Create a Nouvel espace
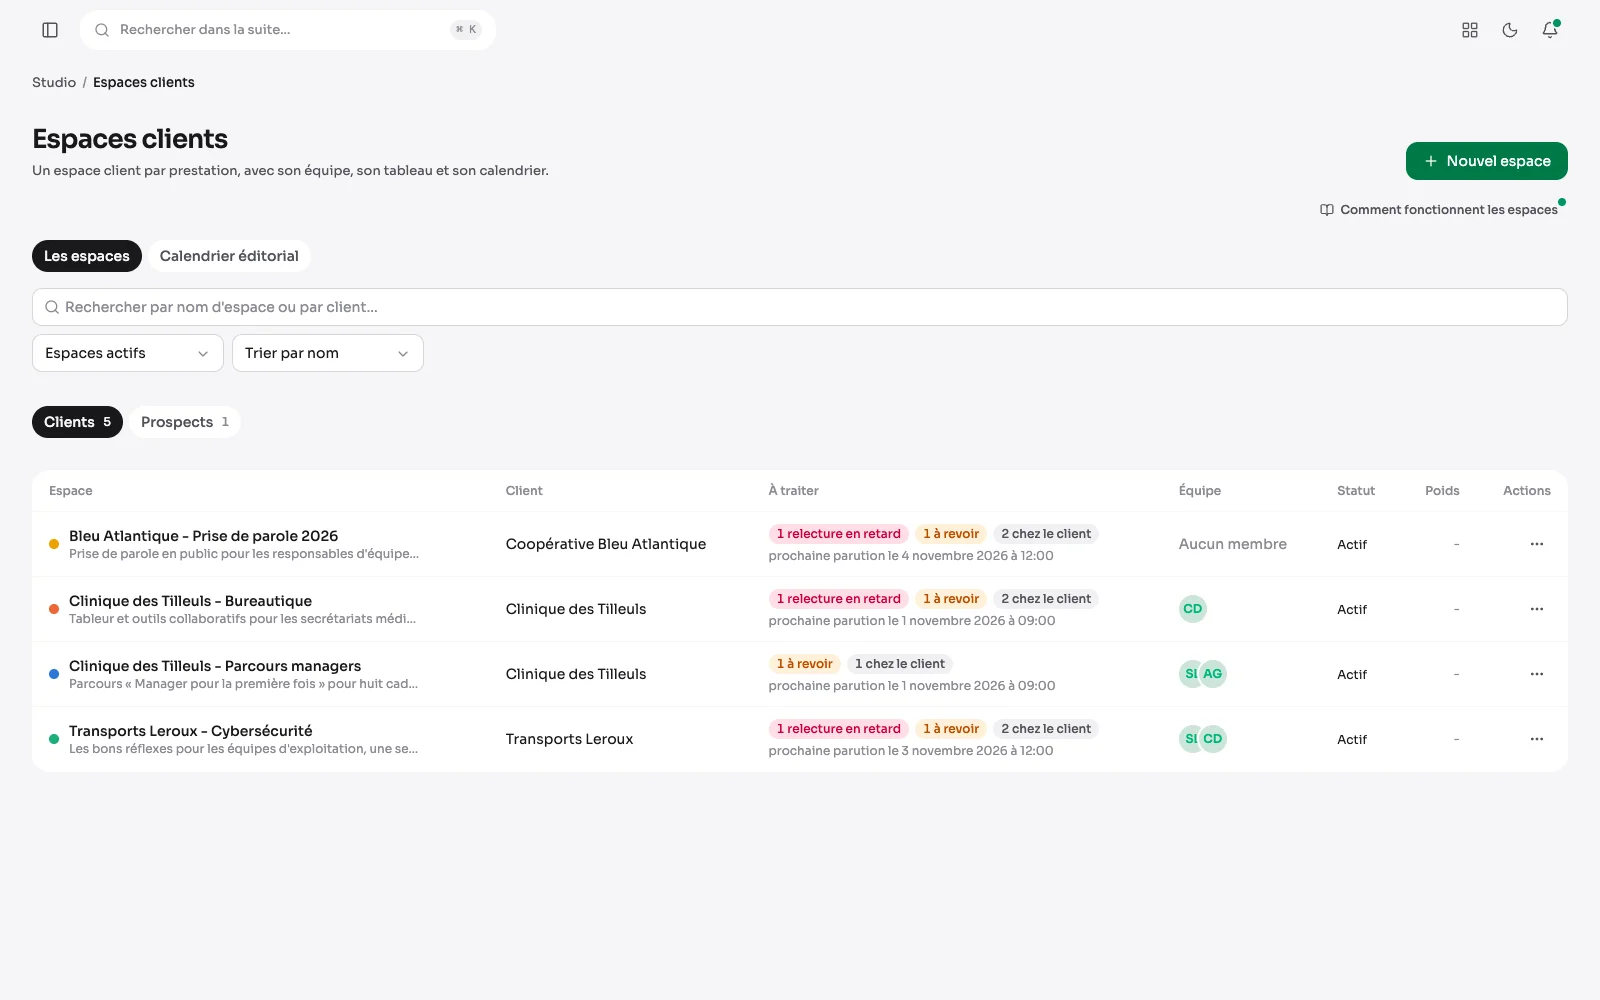Viewport: 1600px width, 1000px height. [x=1487, y=161]
